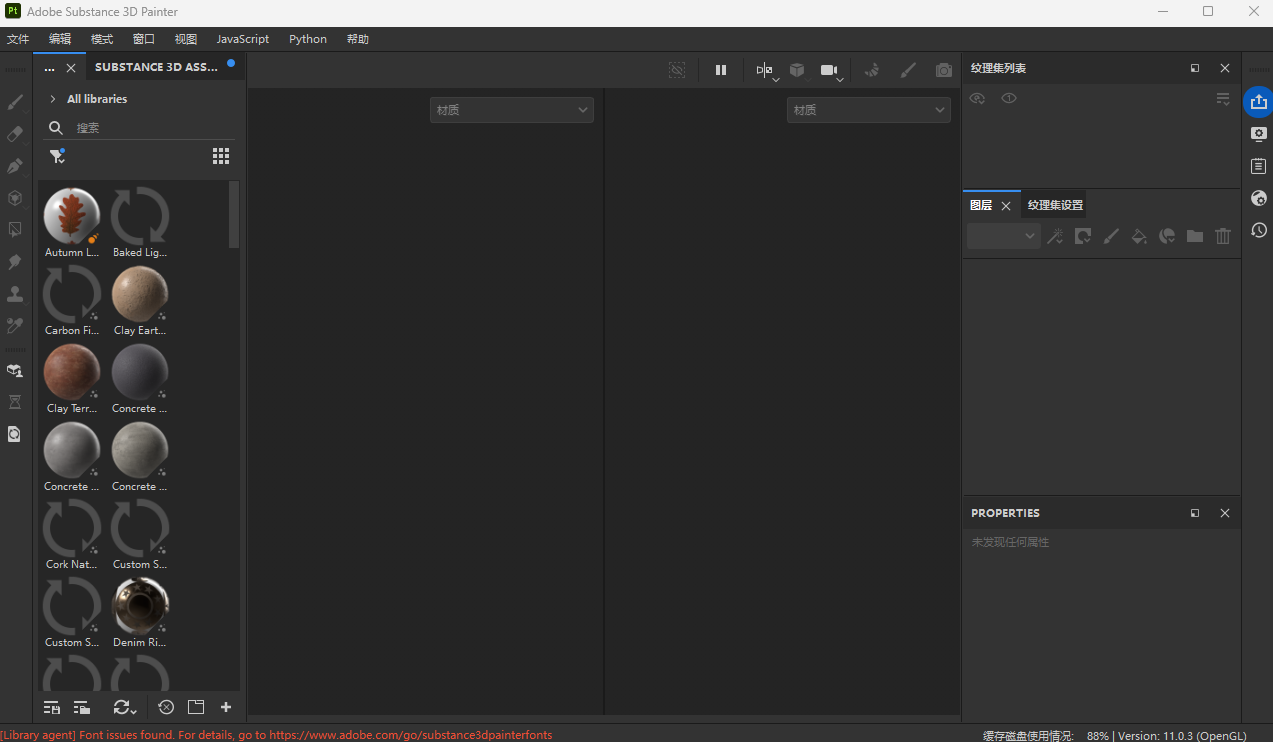Open the history clock icon on right dock
The image size is (1273, 742).
click(1259, 230)
